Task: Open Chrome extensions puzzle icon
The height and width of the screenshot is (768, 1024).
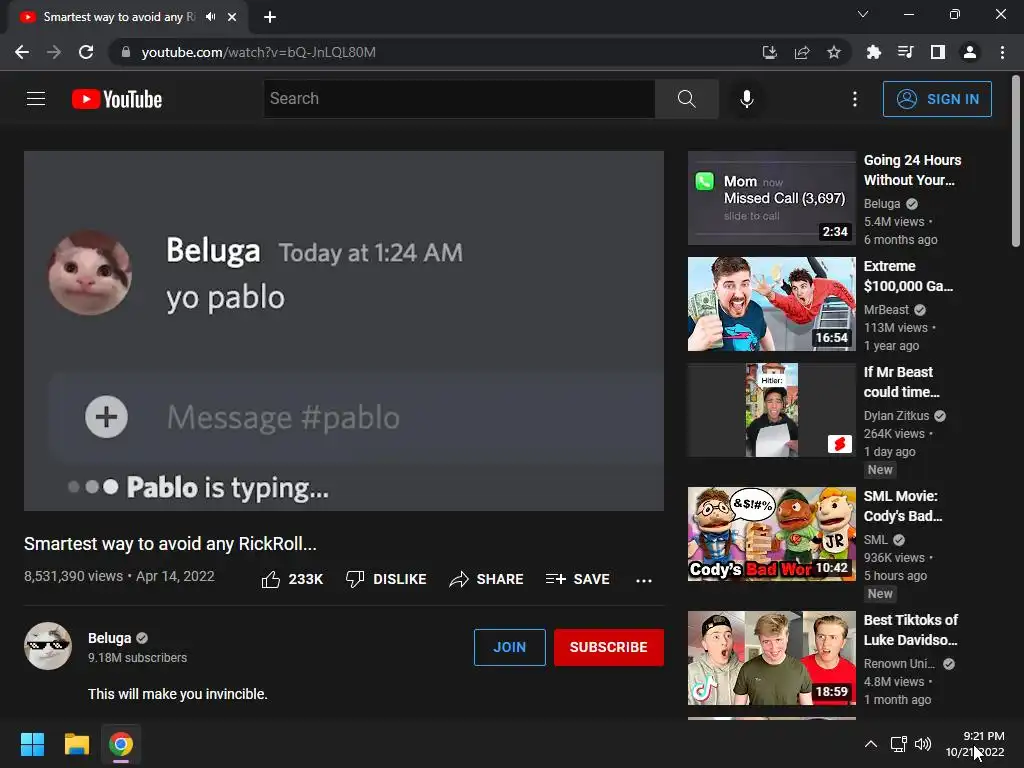Action: coord(873,52)
